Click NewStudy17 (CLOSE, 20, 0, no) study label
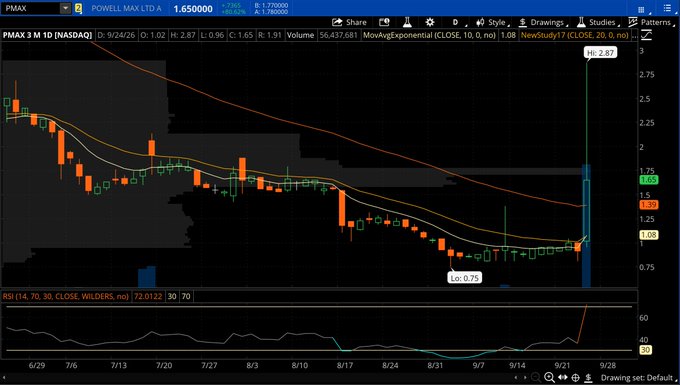Screen dimensions: 680x385 click(x=575, y=35)
